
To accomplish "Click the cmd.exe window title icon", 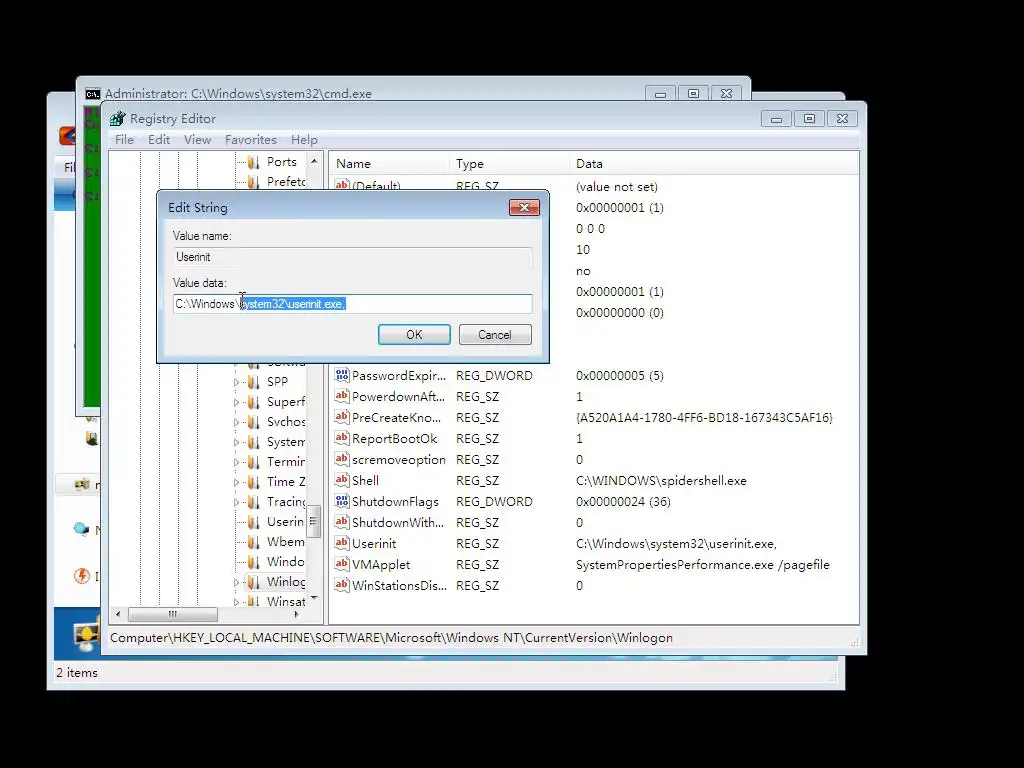I will point(93,94).
